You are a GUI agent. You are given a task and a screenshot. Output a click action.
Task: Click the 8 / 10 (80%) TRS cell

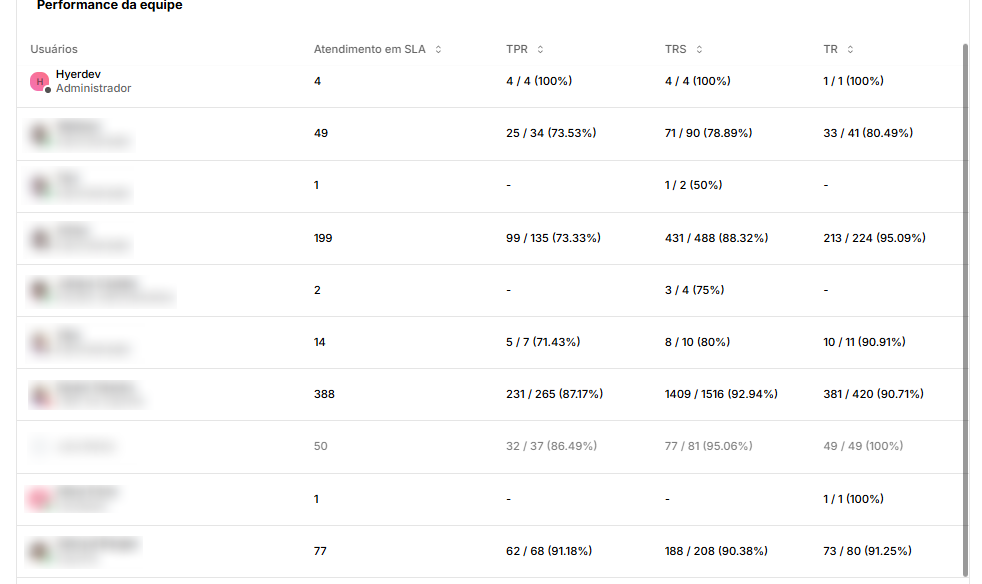coord(696,342)
